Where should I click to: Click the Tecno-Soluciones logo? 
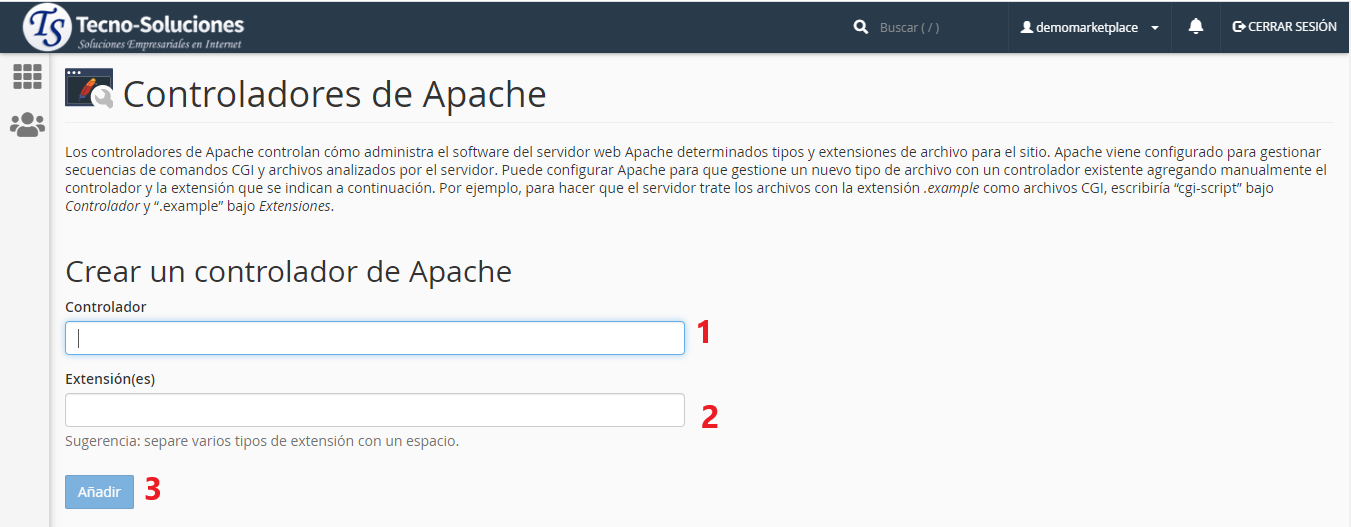[134, 27]
